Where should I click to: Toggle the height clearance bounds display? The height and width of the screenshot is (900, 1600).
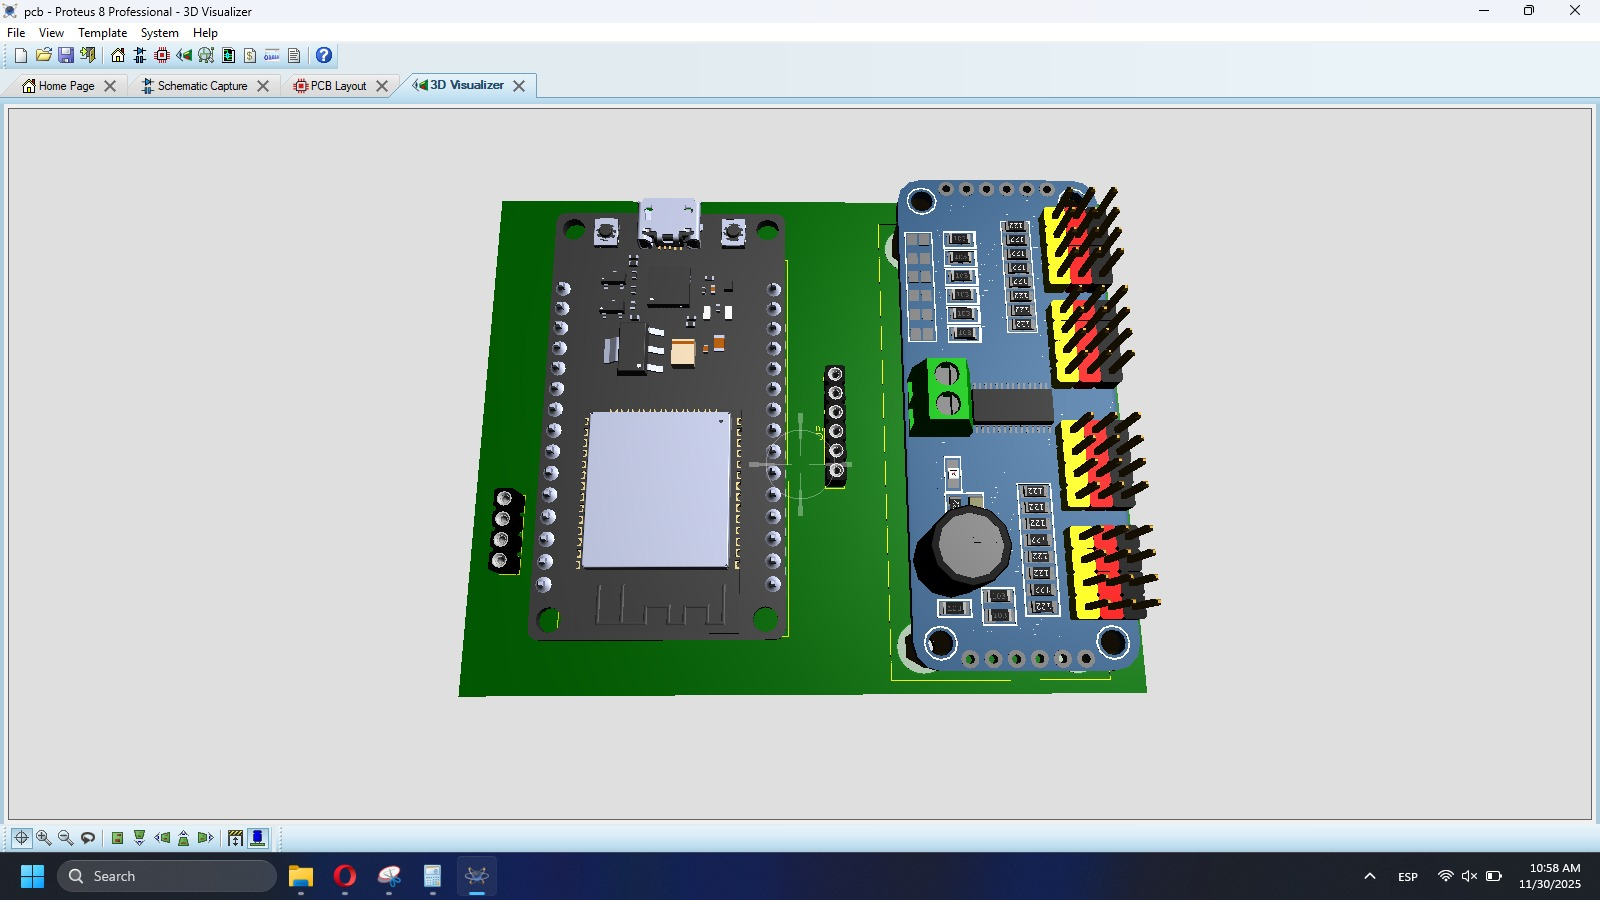(x=236, y=838)
